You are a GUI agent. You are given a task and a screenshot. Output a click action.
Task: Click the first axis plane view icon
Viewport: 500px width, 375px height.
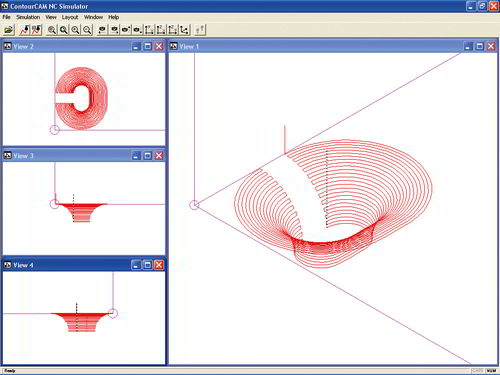coord(149,30)
